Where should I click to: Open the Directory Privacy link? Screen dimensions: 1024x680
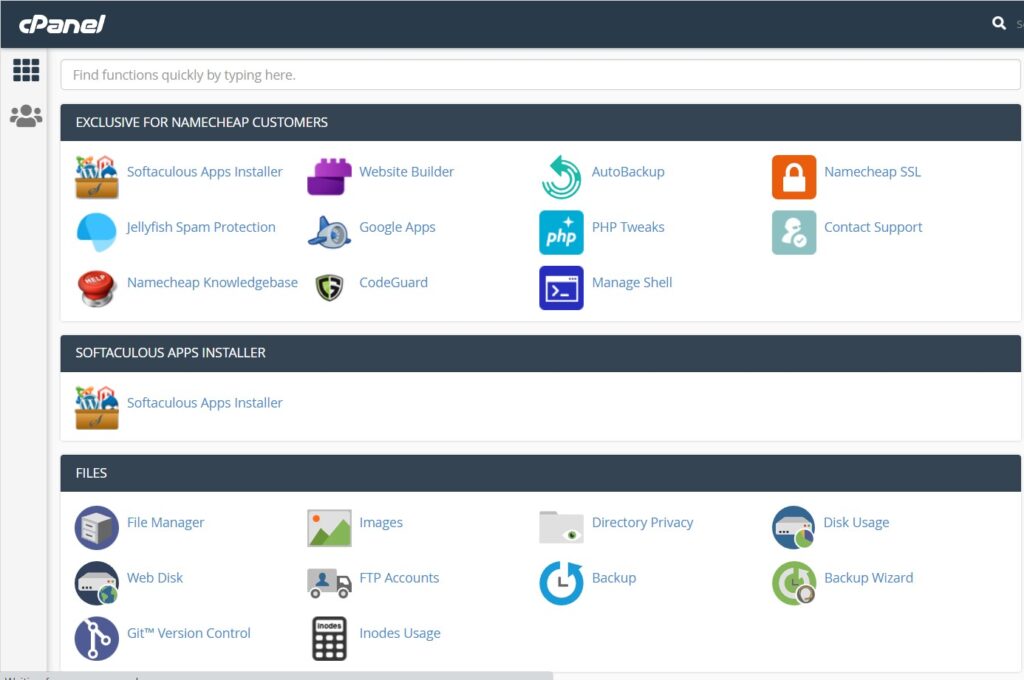click(642, 523)
